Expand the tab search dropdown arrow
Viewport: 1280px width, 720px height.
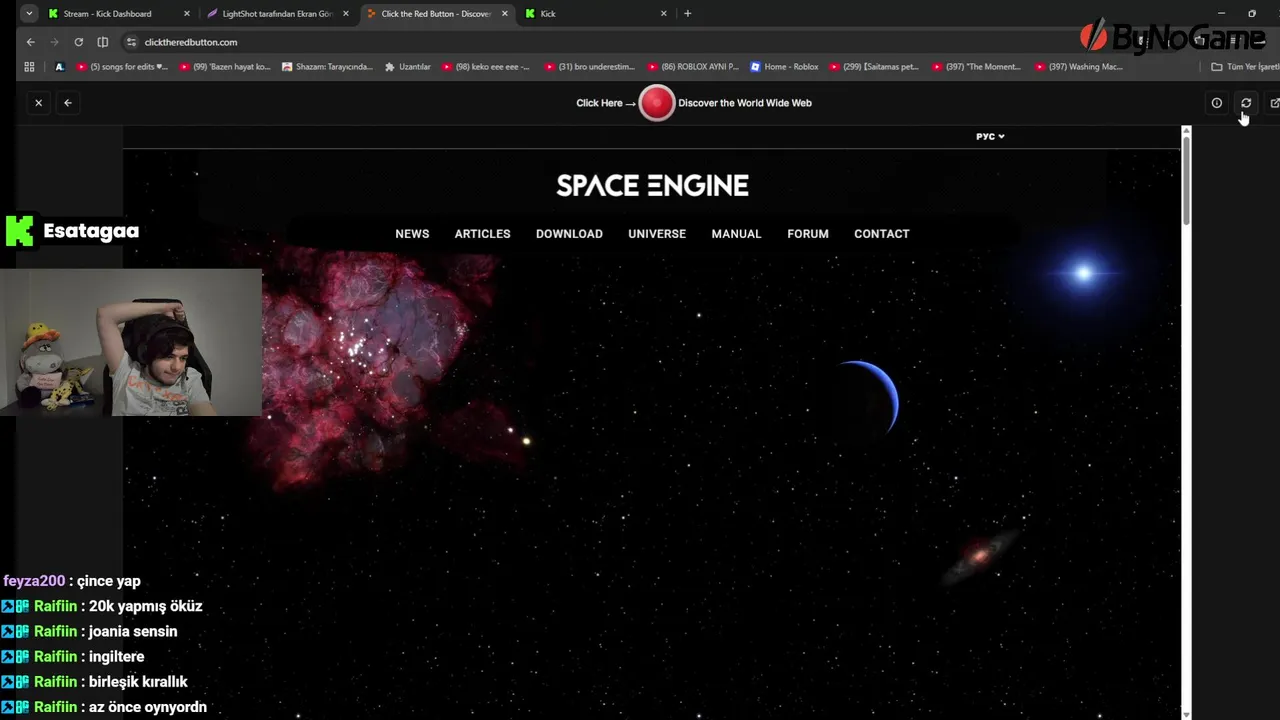click(x=28, y=14)
